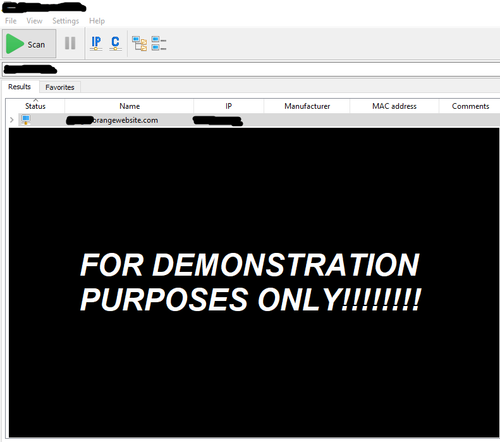Click the collapse all list icon
This screenshot has width=500, height=442.
tap(159, 44)
